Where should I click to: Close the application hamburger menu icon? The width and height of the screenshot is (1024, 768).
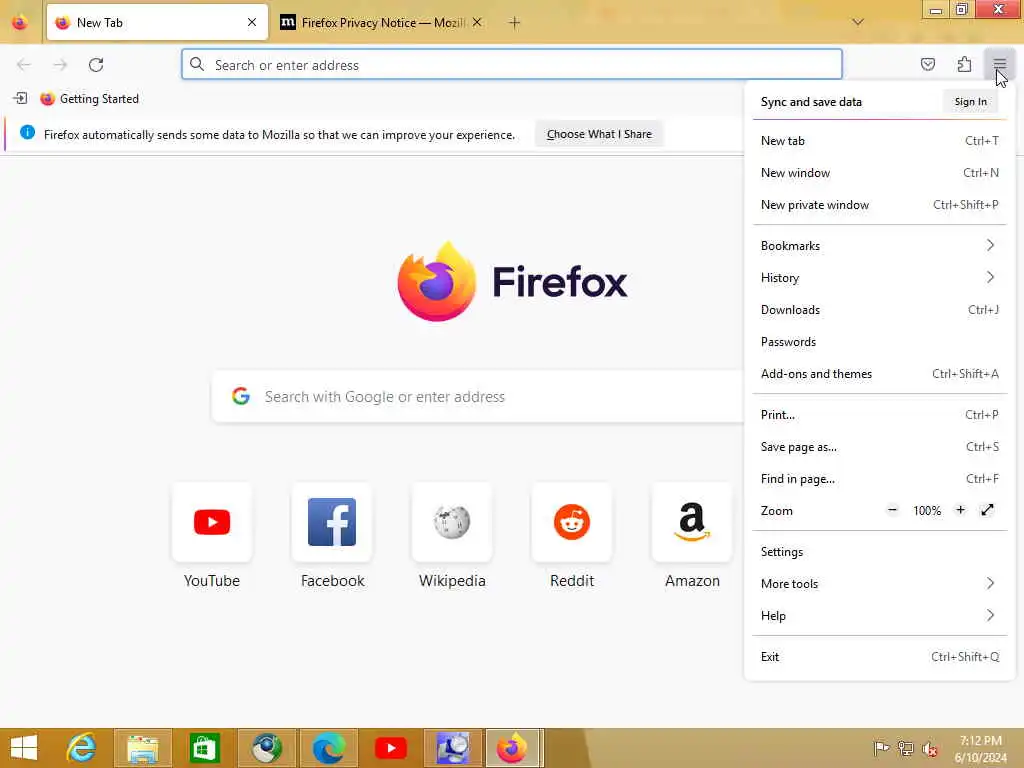pyautogui.click(x=999, y=64)
